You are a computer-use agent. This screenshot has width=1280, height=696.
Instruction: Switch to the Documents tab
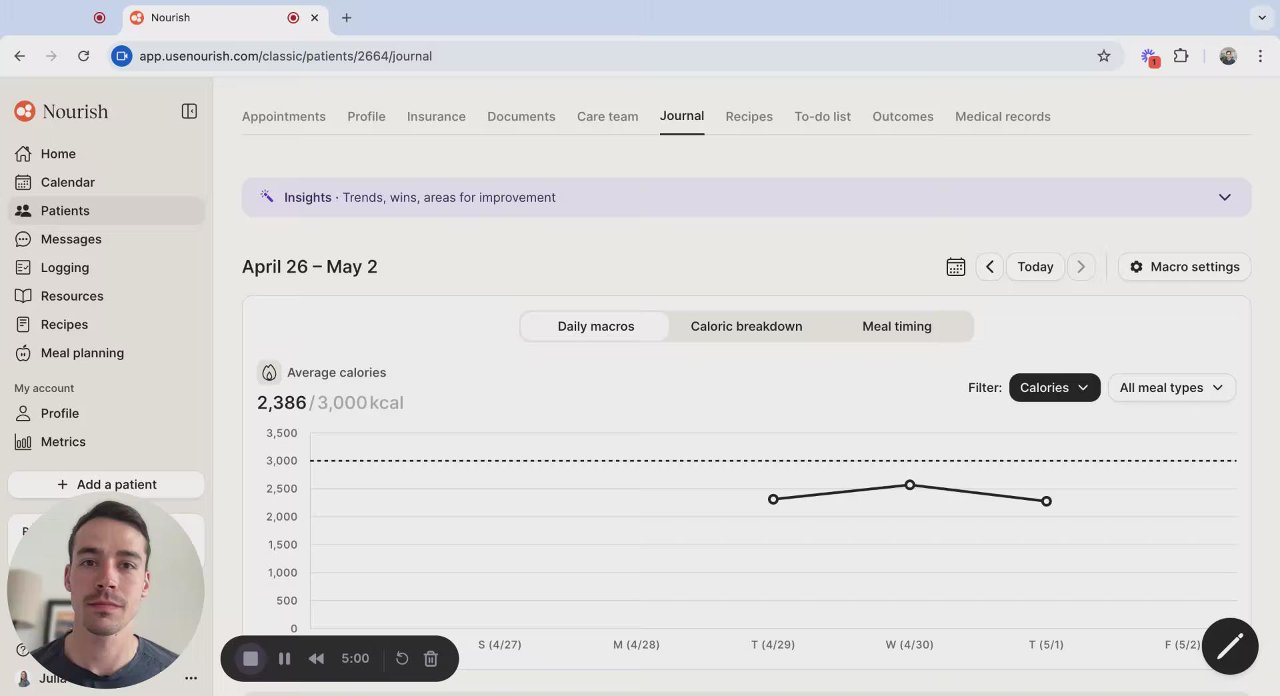pyautogui.click(x=521, y=117)
